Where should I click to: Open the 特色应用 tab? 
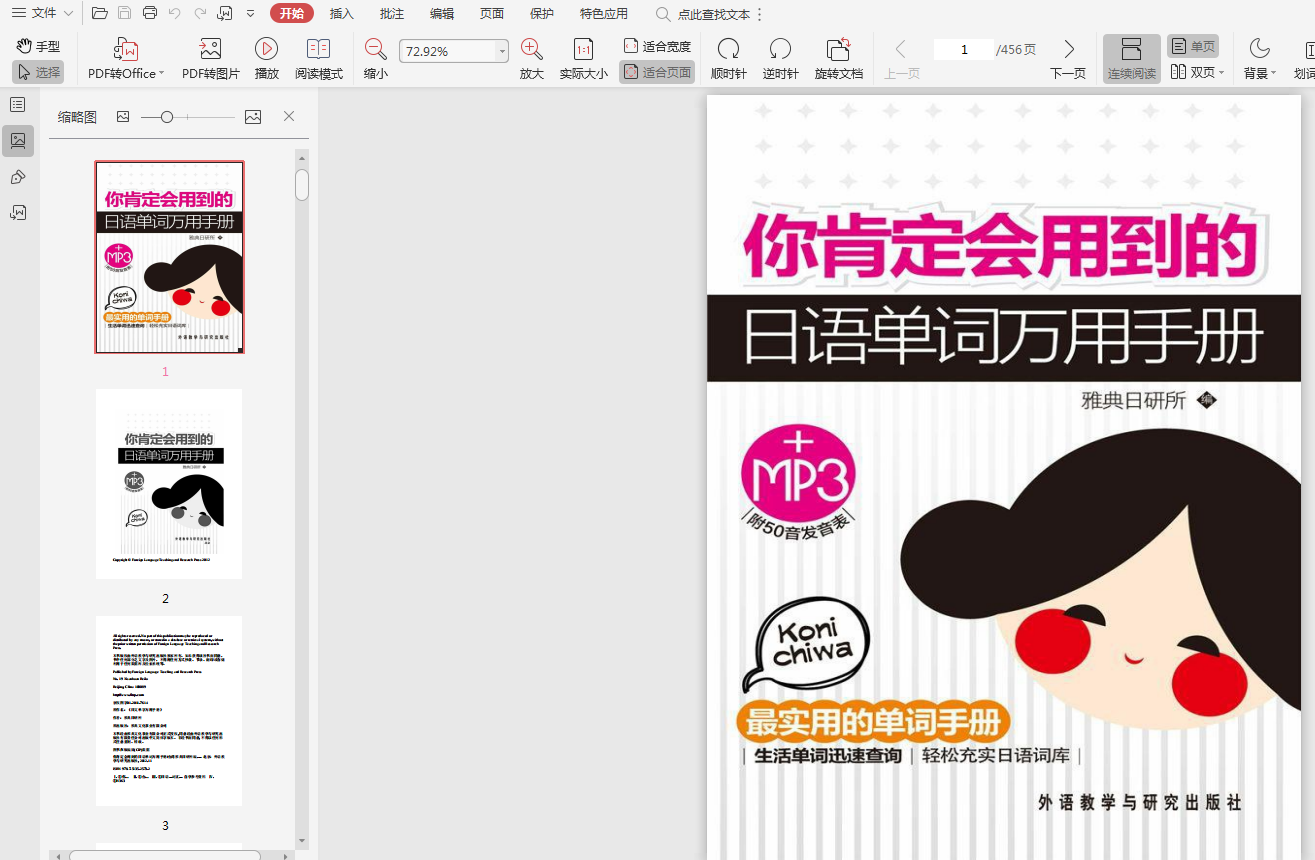(603, 13)
